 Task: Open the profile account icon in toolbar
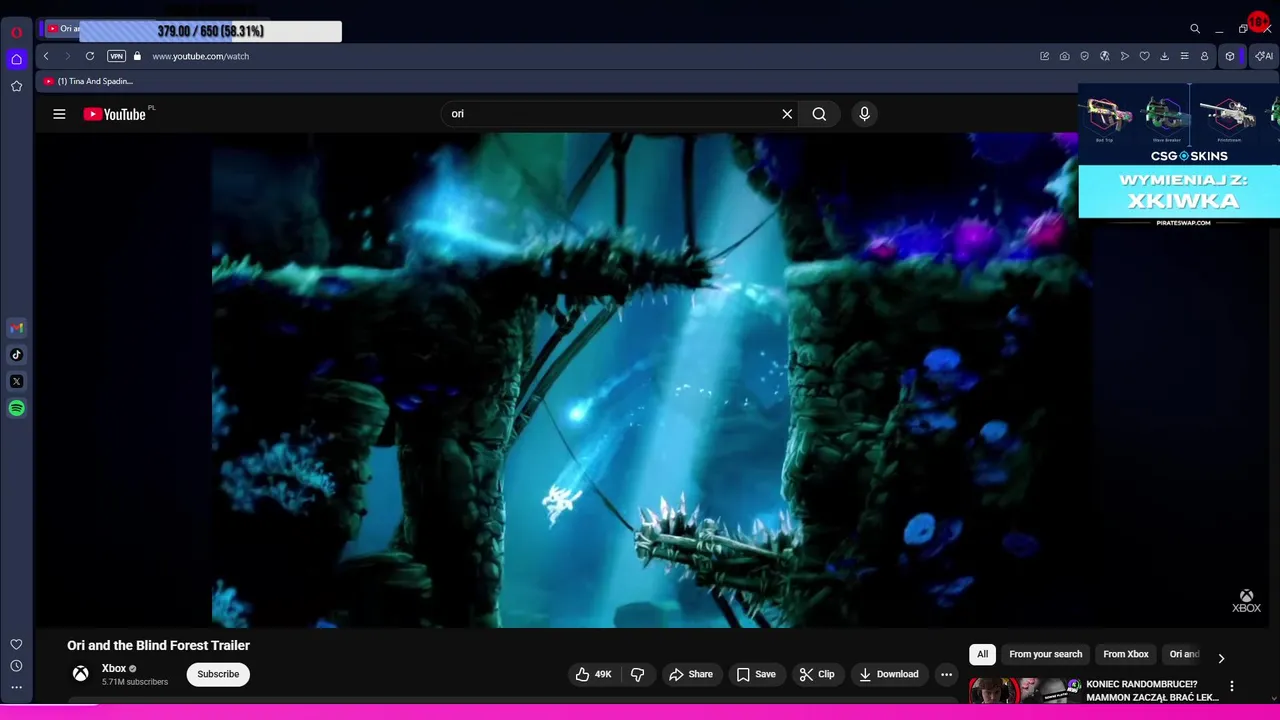[x=1205, y=56]
